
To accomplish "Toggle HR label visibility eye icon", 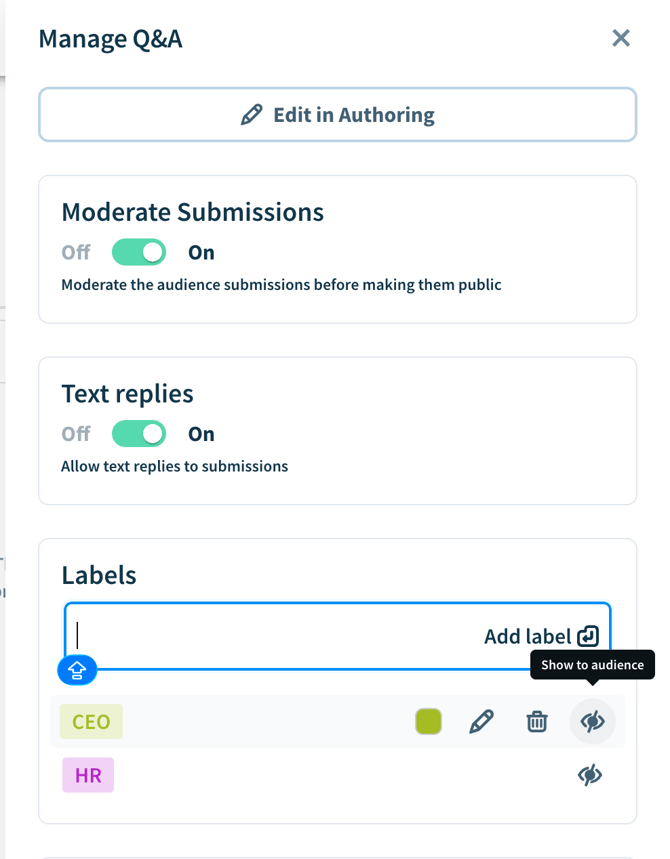I will tap(590, 775).
